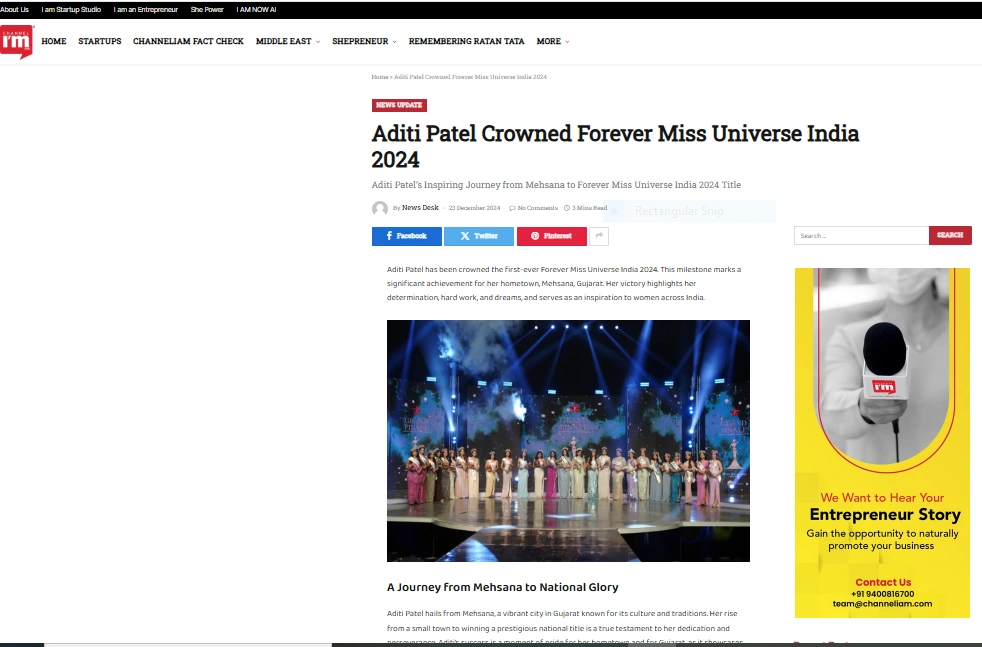Click the News Desk author avatar
Image resolution: width=982 pixels, height=647 pixels.
pyautogui.click(x=380, y=208)
